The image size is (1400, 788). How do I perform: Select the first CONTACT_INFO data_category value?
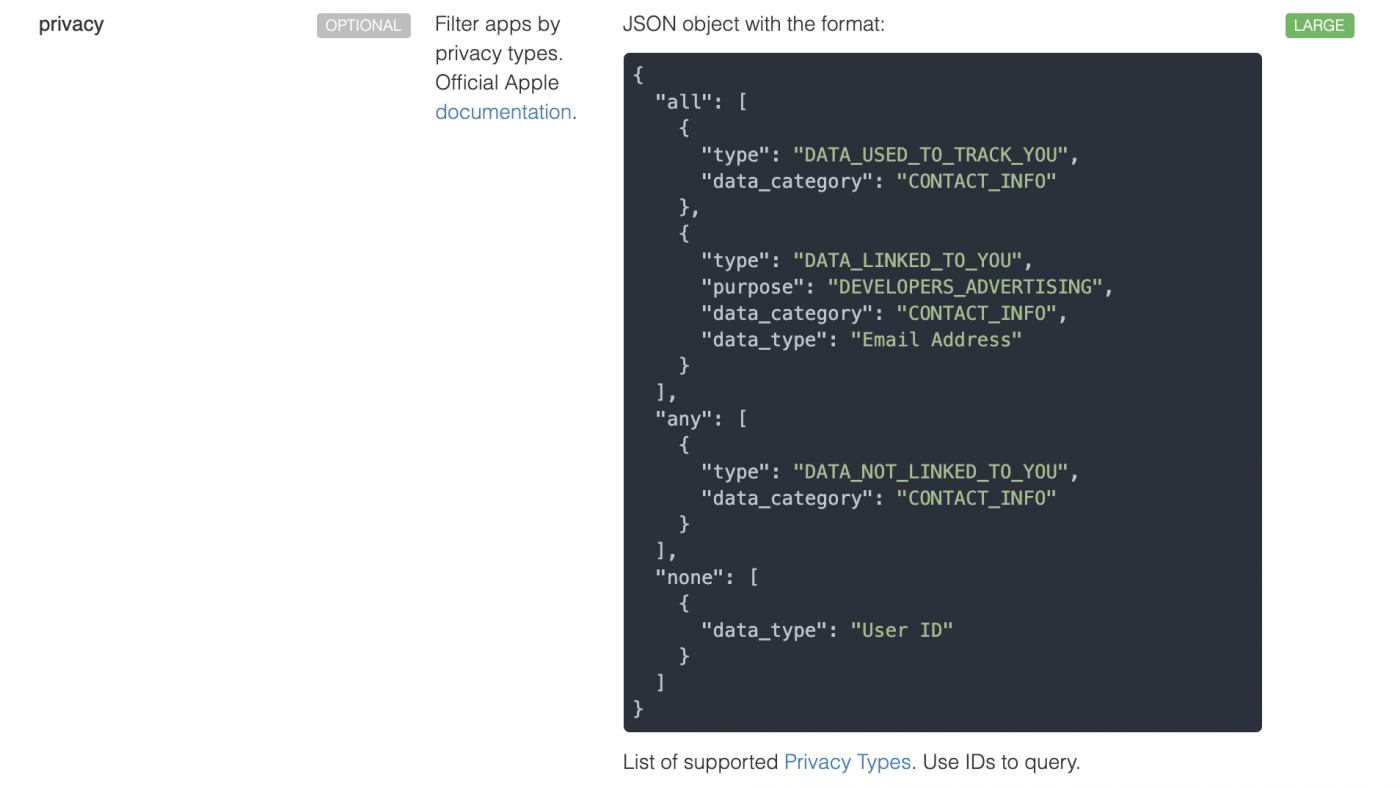(977, 181)
